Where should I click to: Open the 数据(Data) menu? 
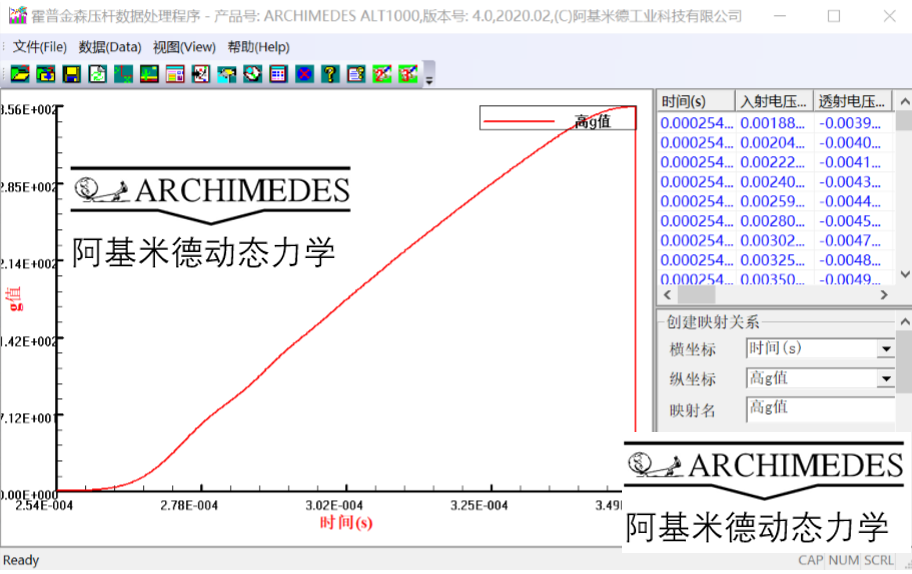coord(110,47)
